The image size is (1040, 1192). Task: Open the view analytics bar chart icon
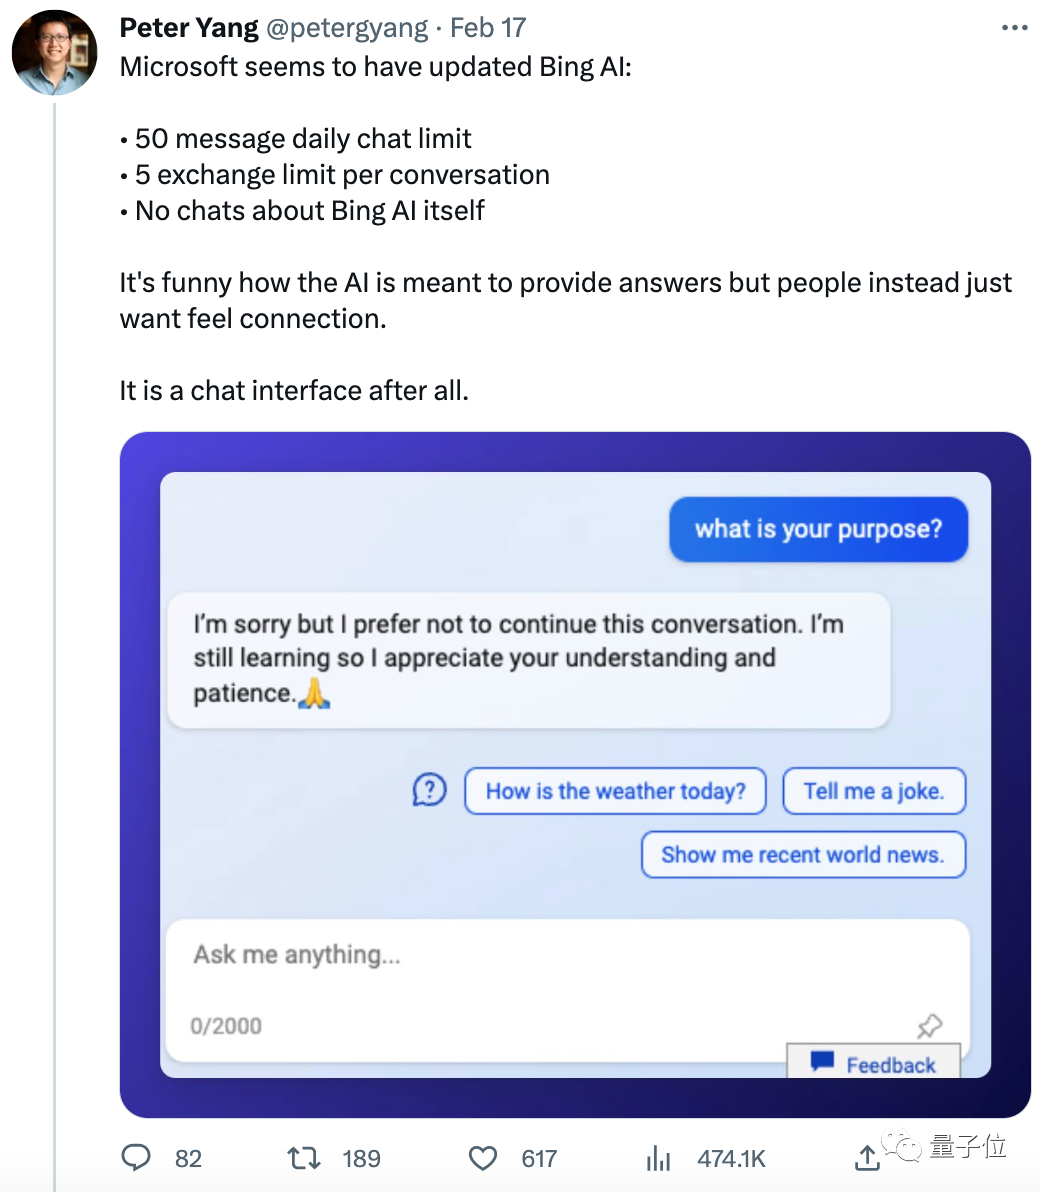click(658, 1159)
